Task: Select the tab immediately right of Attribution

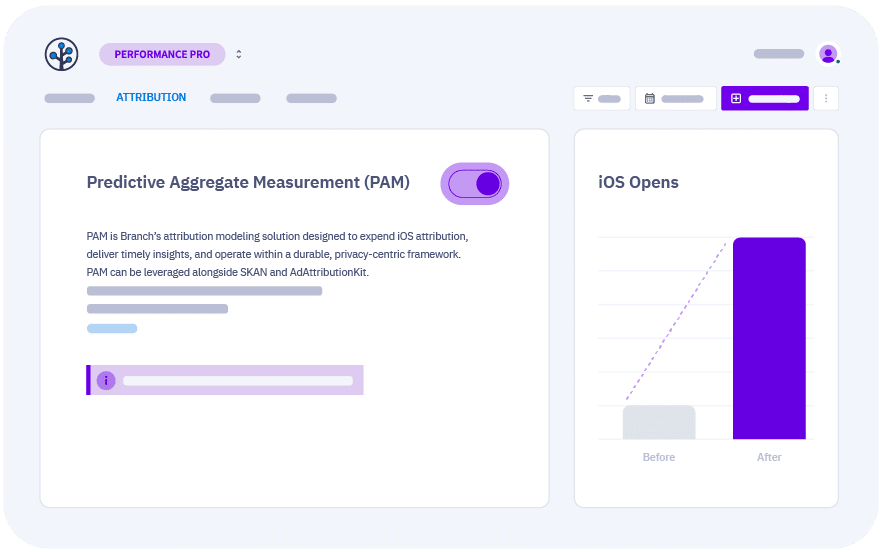Action: (235, 99)
